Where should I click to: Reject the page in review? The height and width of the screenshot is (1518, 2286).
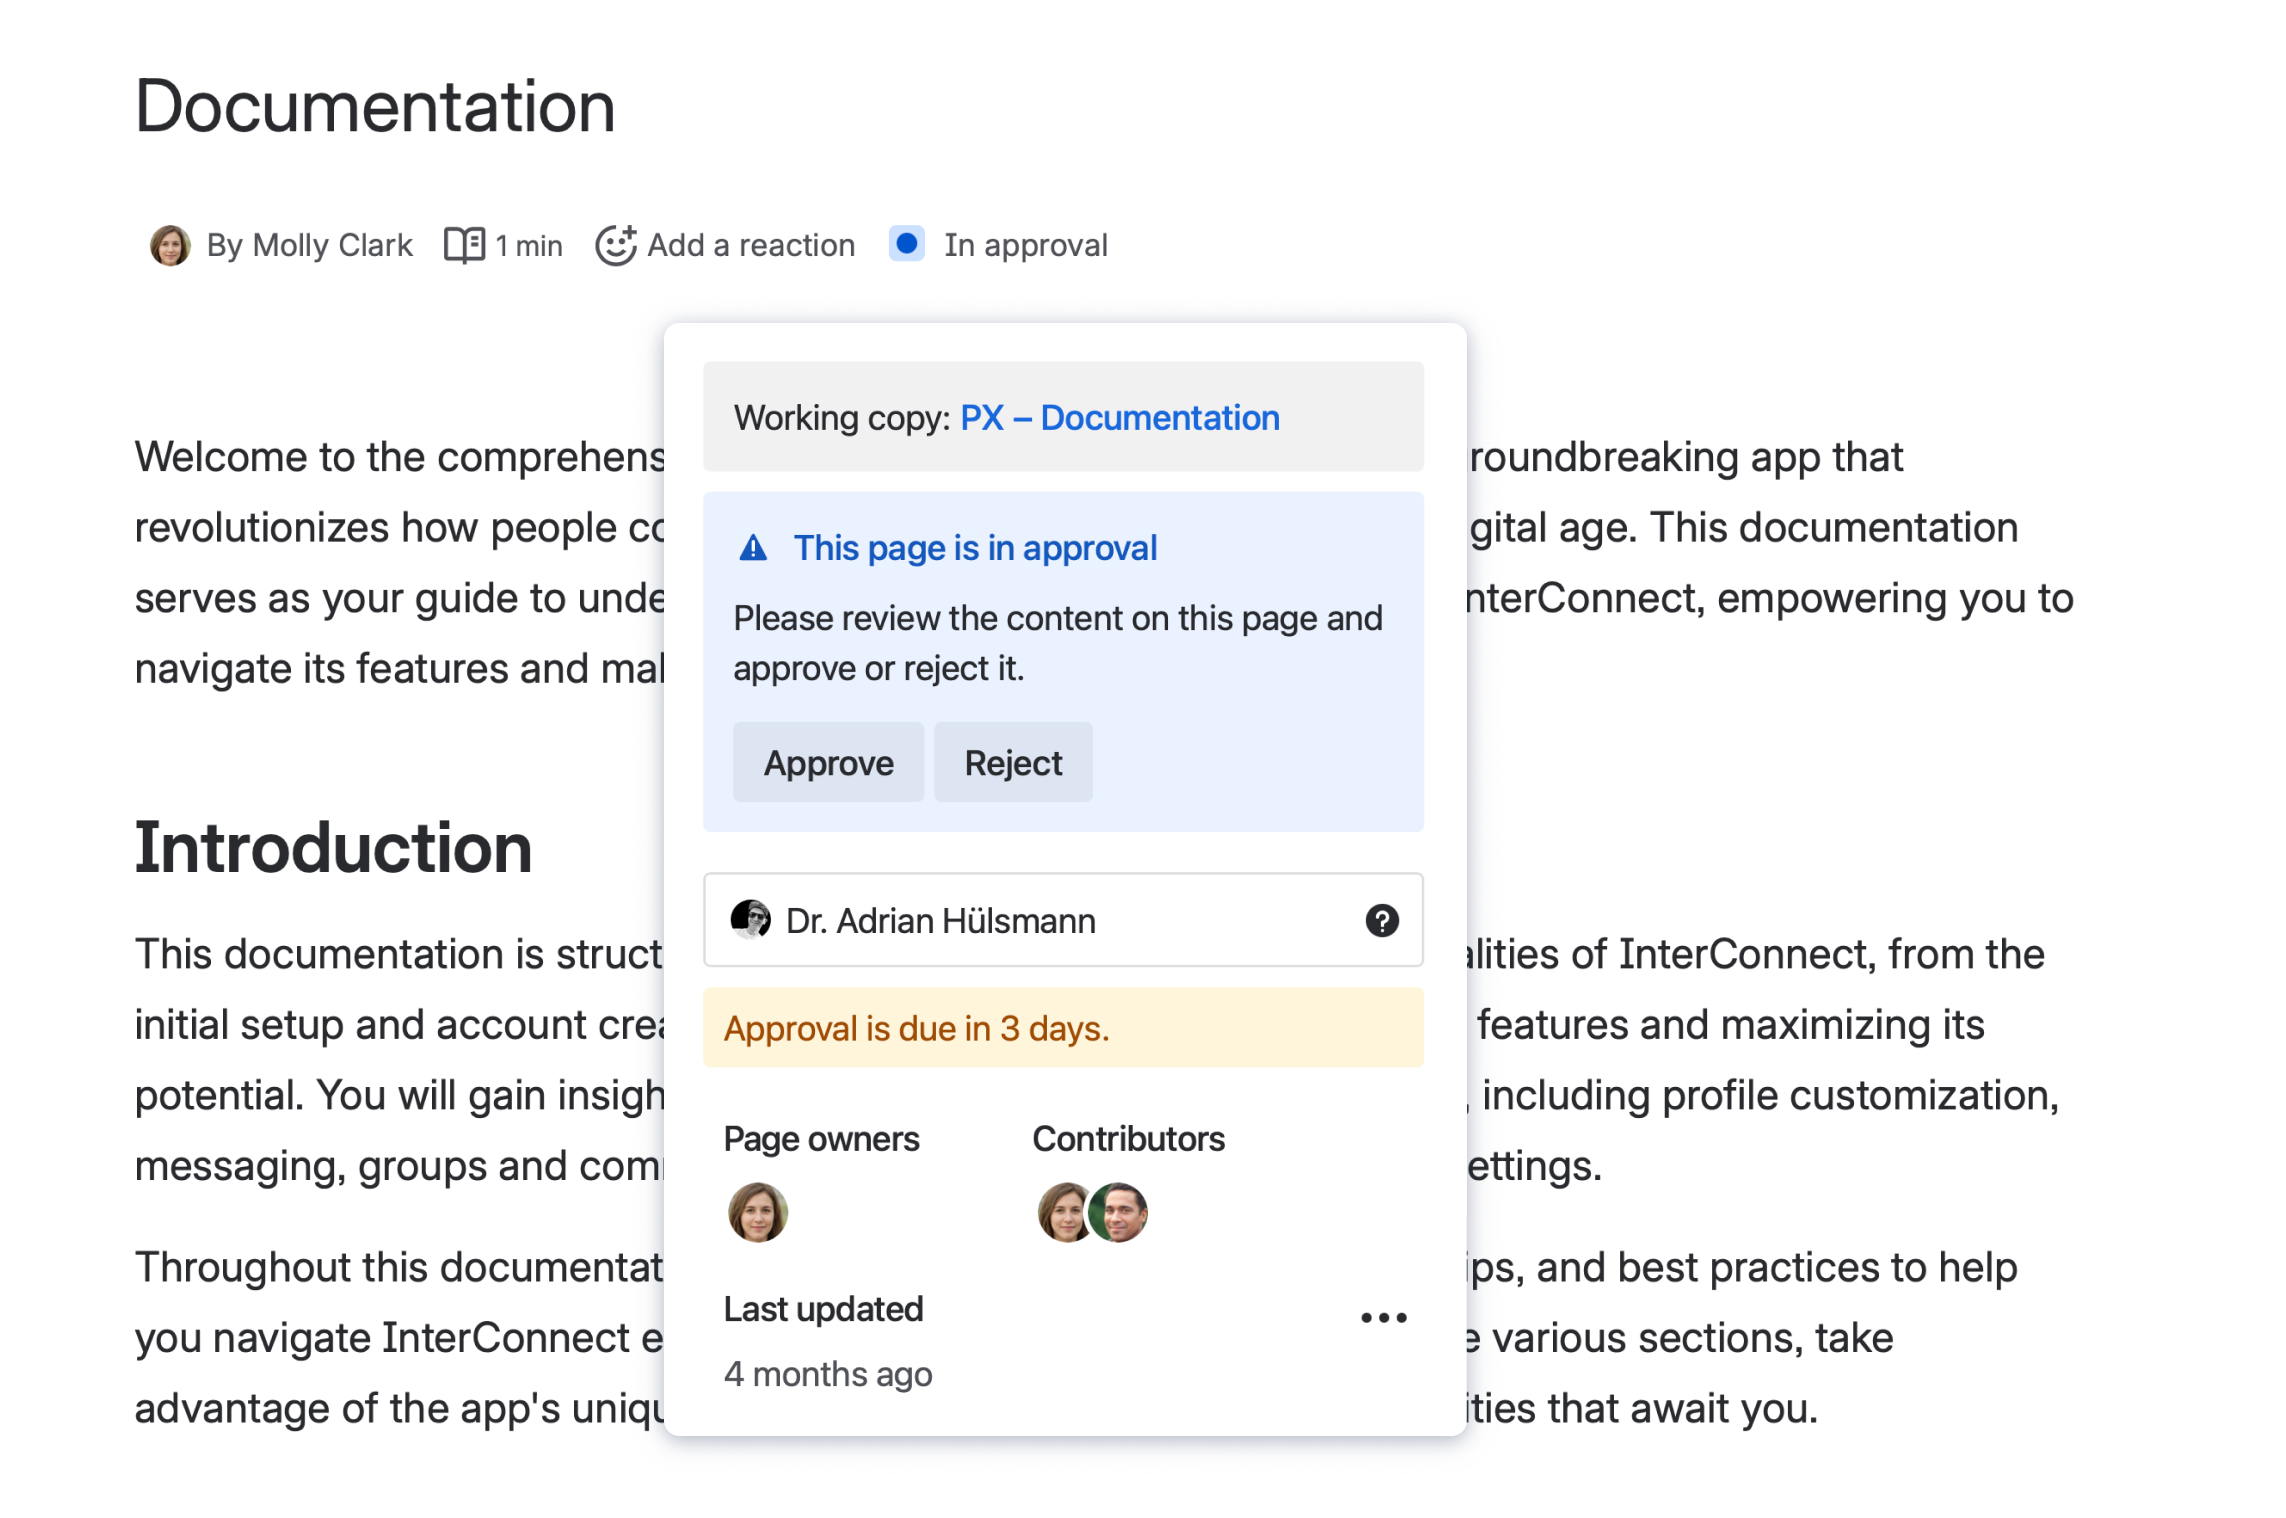(x=1013, y=762)
